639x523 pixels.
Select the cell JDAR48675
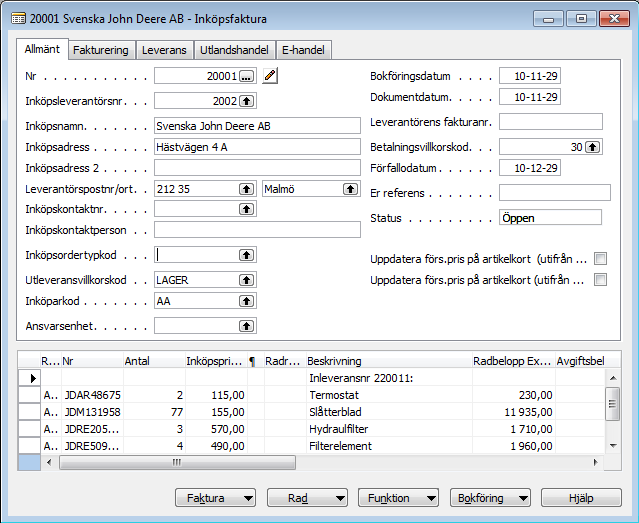click(93, 395)
